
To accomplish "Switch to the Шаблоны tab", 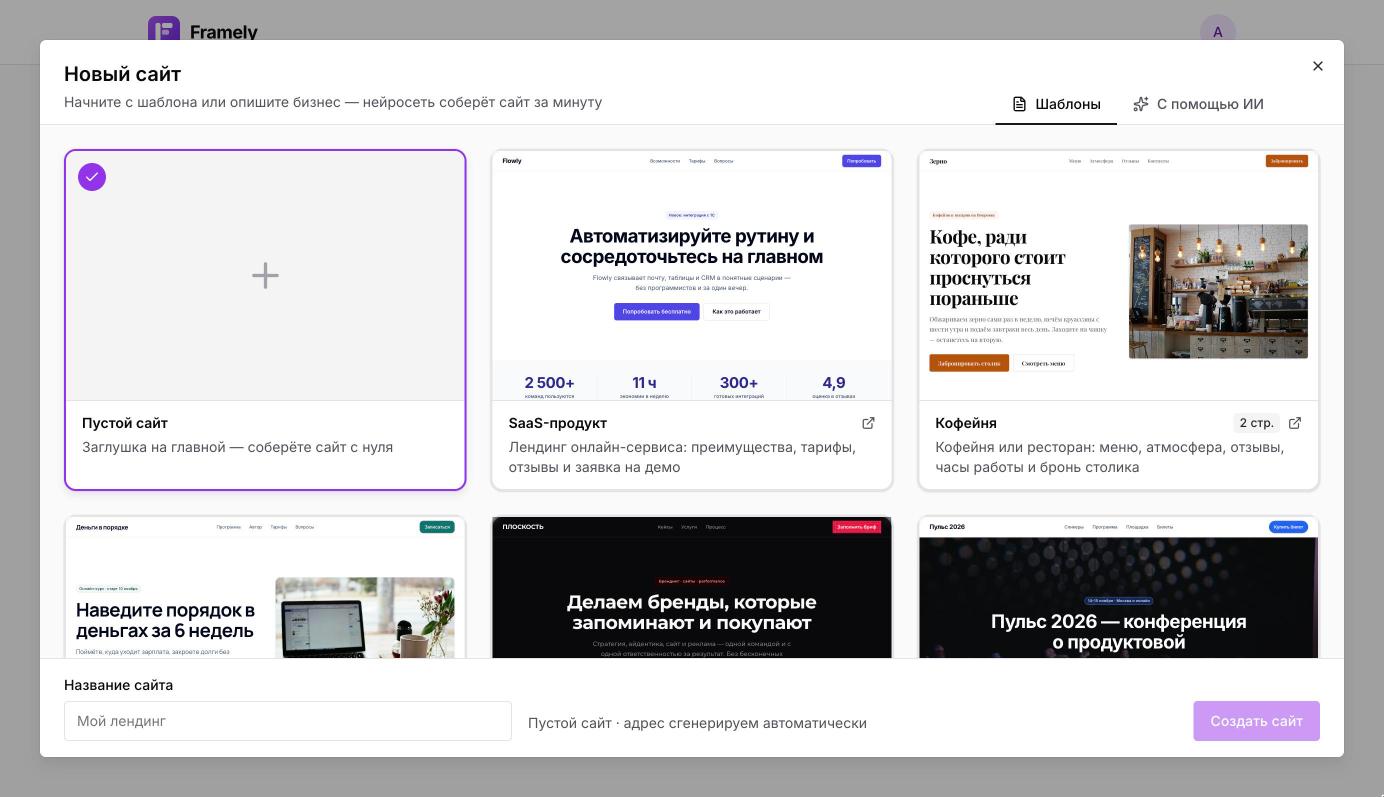I will (1056, 104).
